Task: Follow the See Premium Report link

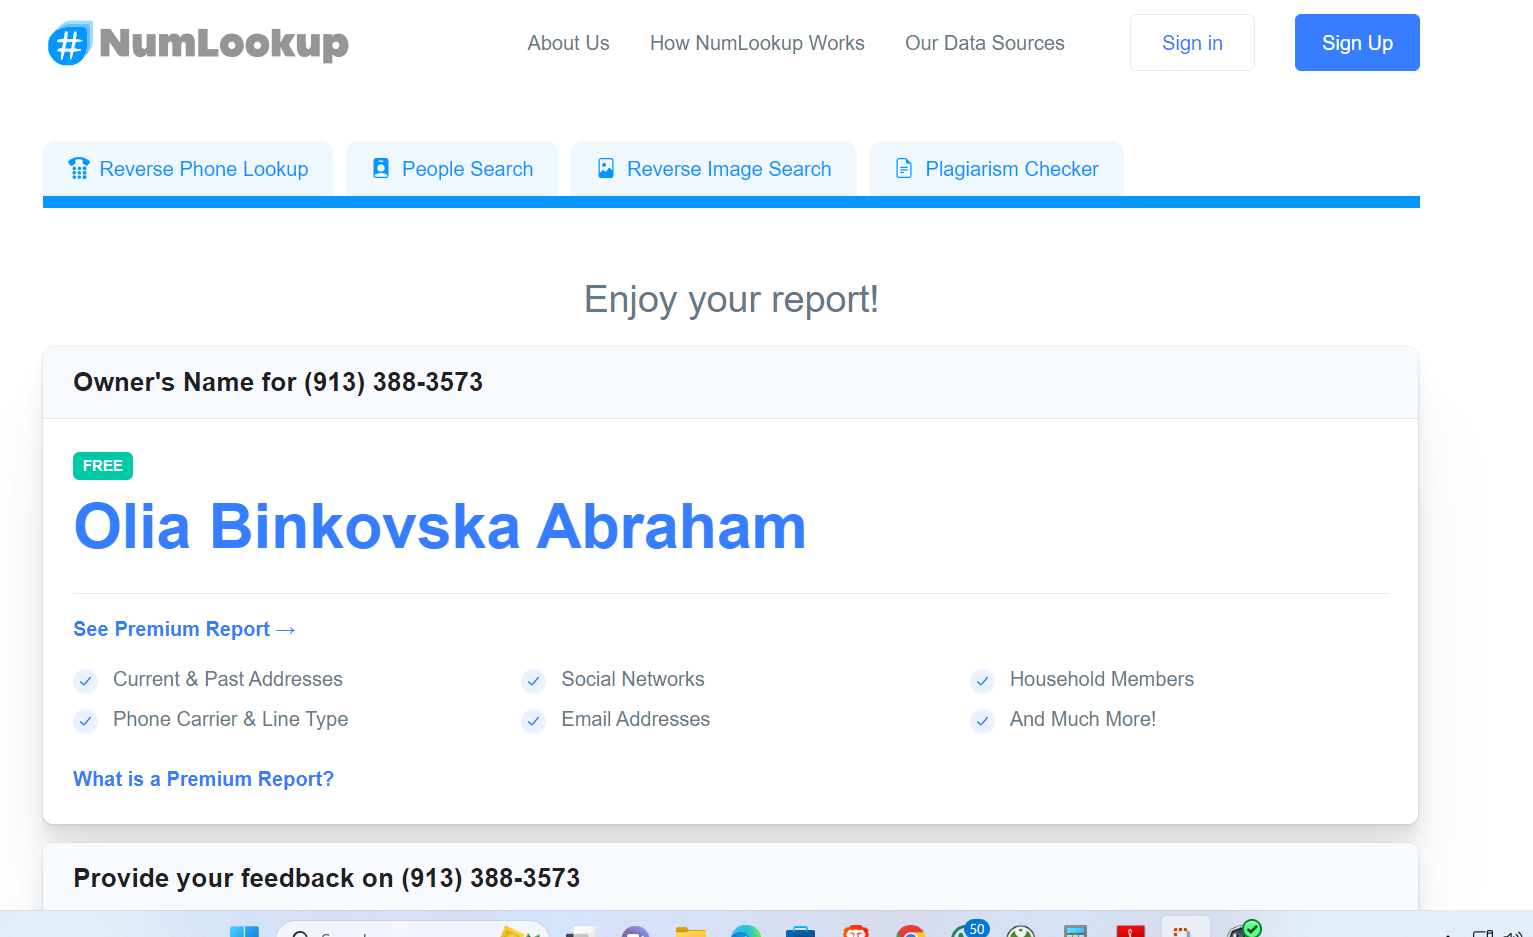Action: coord(184,629)
